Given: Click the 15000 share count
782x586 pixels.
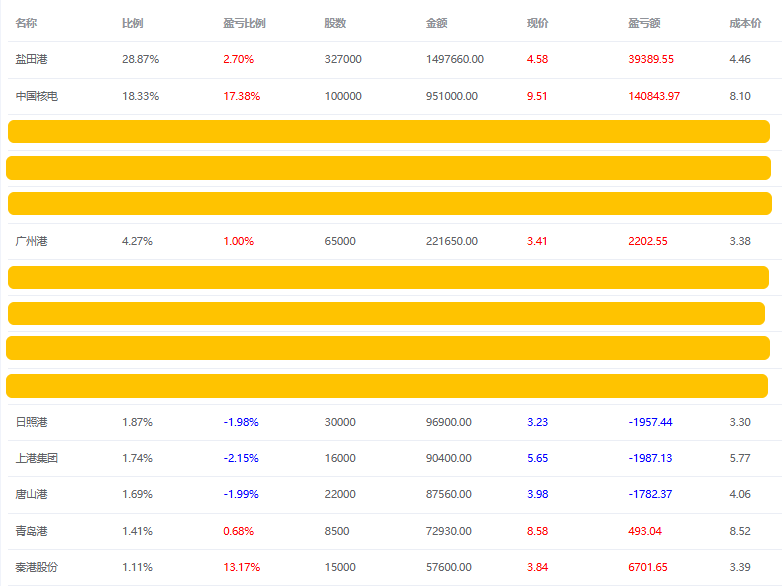Looking at the screenshot, I should [x=340, y=567].
